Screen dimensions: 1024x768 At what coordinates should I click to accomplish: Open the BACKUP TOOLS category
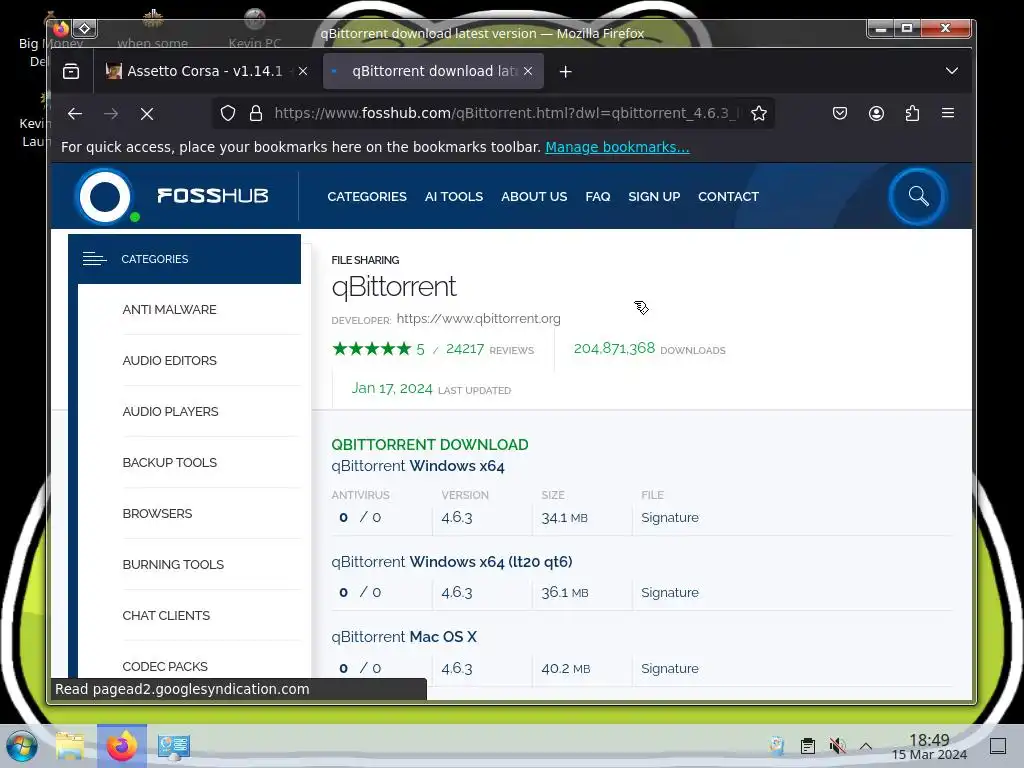(x=169, y=462)
